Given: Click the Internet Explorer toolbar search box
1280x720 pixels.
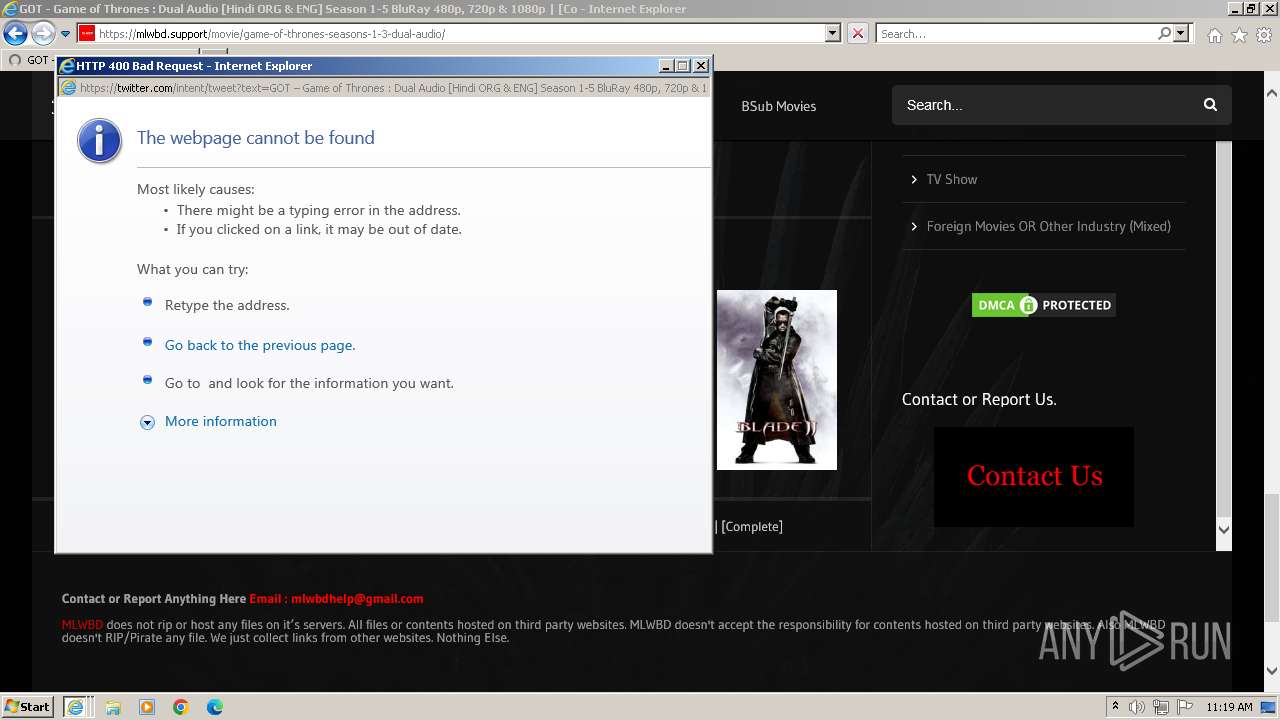Looking at the screenshot, I should (x=1016, y=34).
